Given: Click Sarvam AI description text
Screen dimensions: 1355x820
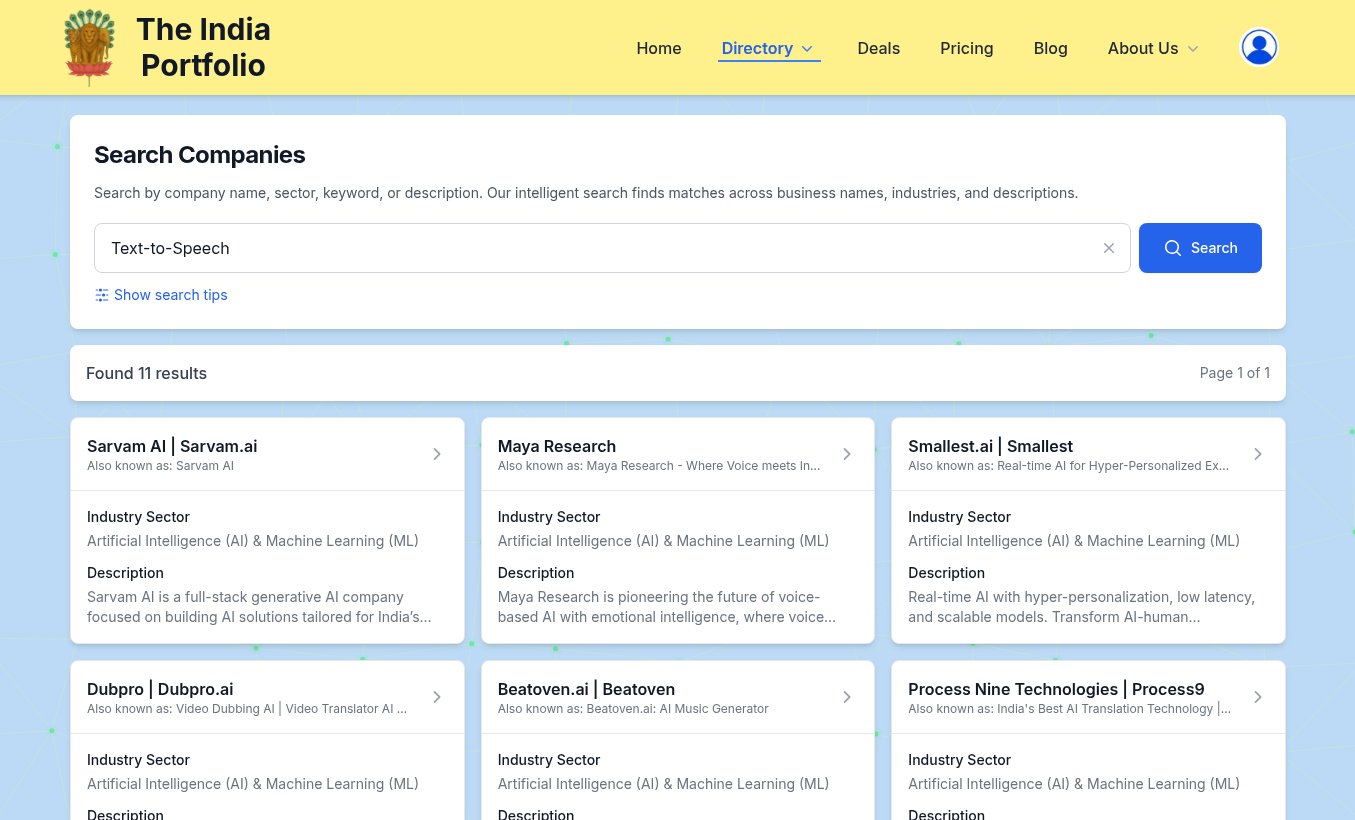Looking at the screenshot, I should click(x=259, y=607).
